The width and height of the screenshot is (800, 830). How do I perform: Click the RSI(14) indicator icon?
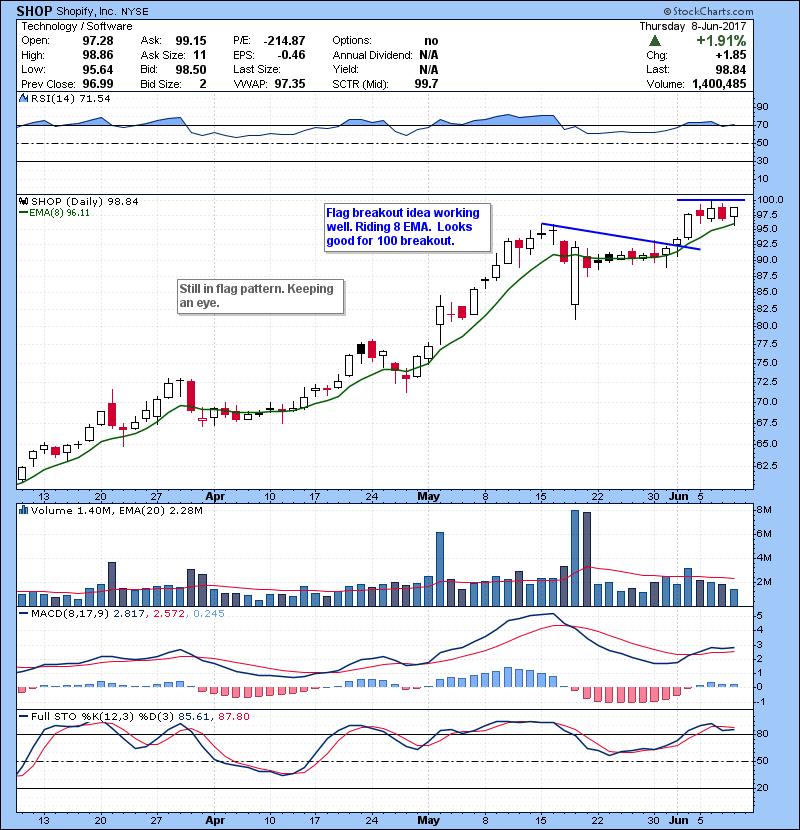pyautogui.click(x=23, y=98)
